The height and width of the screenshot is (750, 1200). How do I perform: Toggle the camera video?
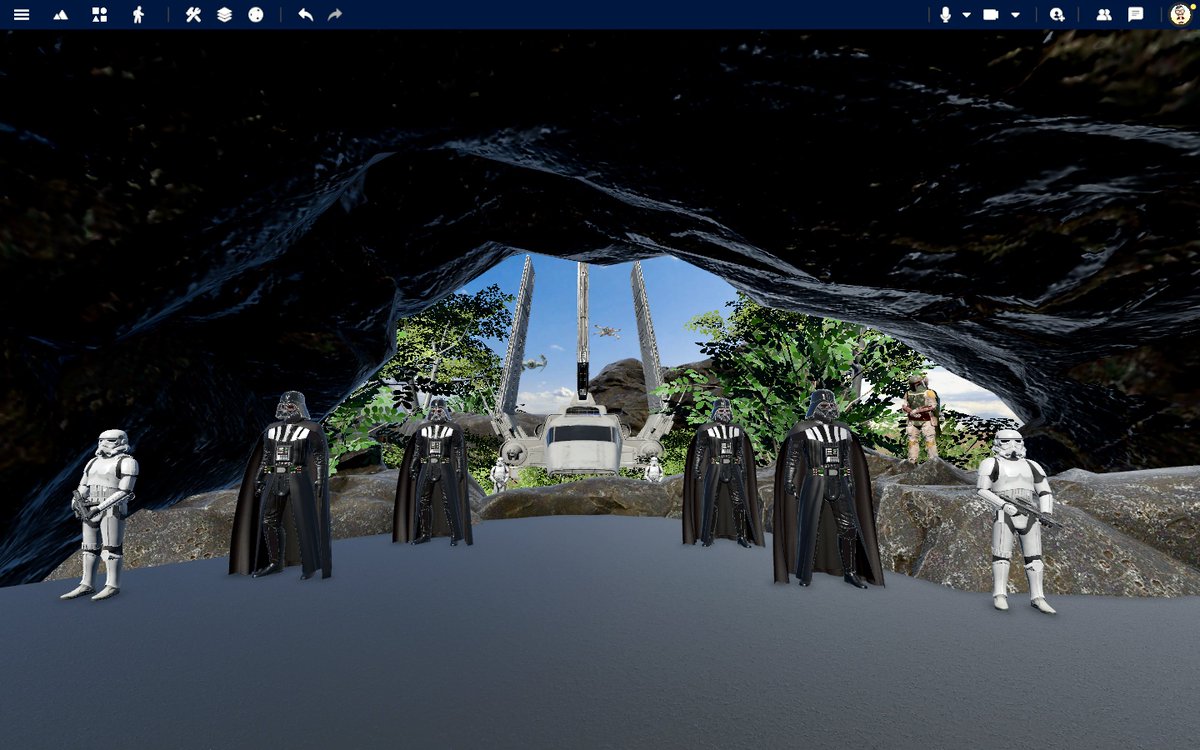(991, 15)
